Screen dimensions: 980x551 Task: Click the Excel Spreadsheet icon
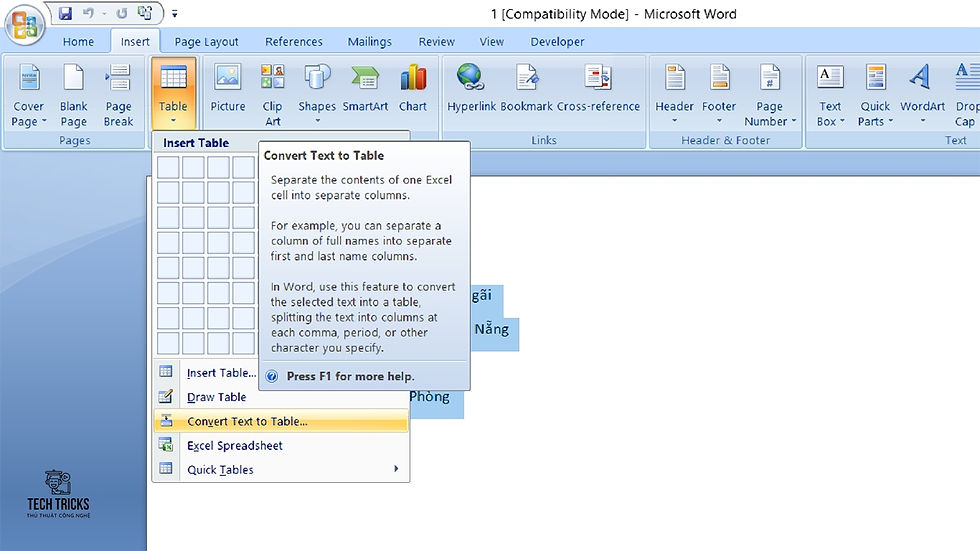[x=166, y=445]
